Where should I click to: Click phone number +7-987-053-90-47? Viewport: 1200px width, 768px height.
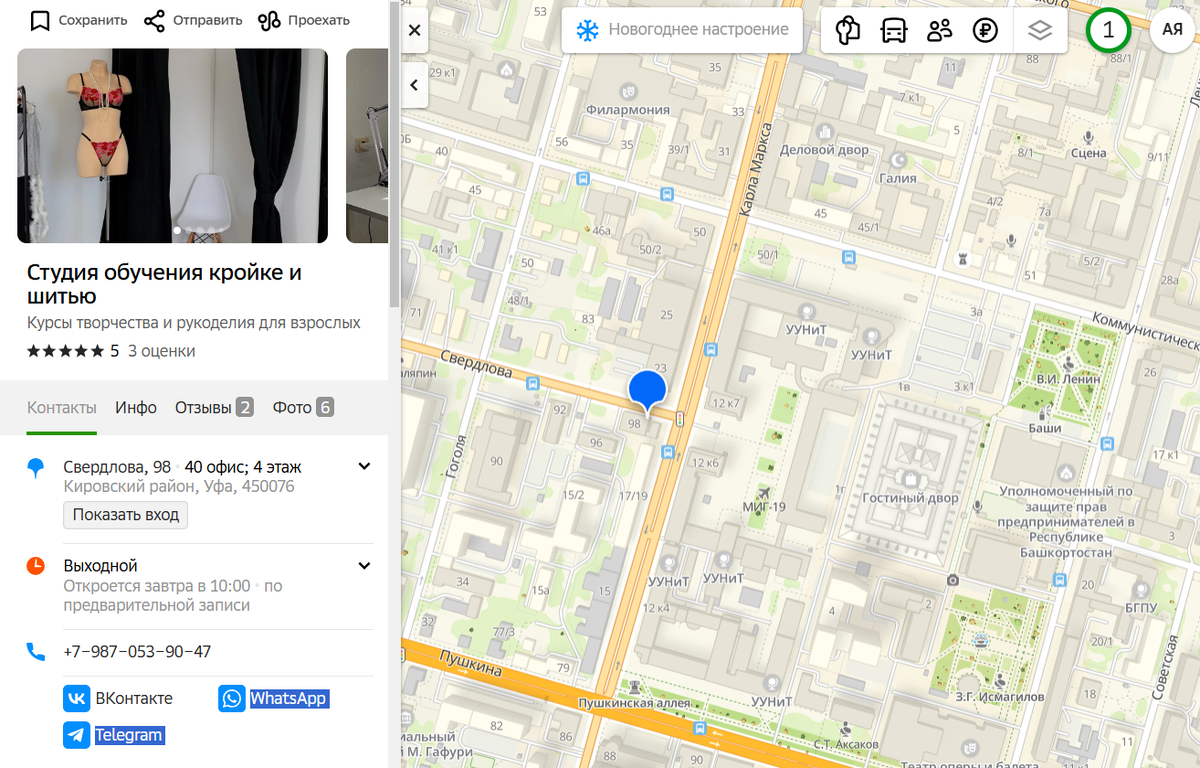[x=137, y=652]
